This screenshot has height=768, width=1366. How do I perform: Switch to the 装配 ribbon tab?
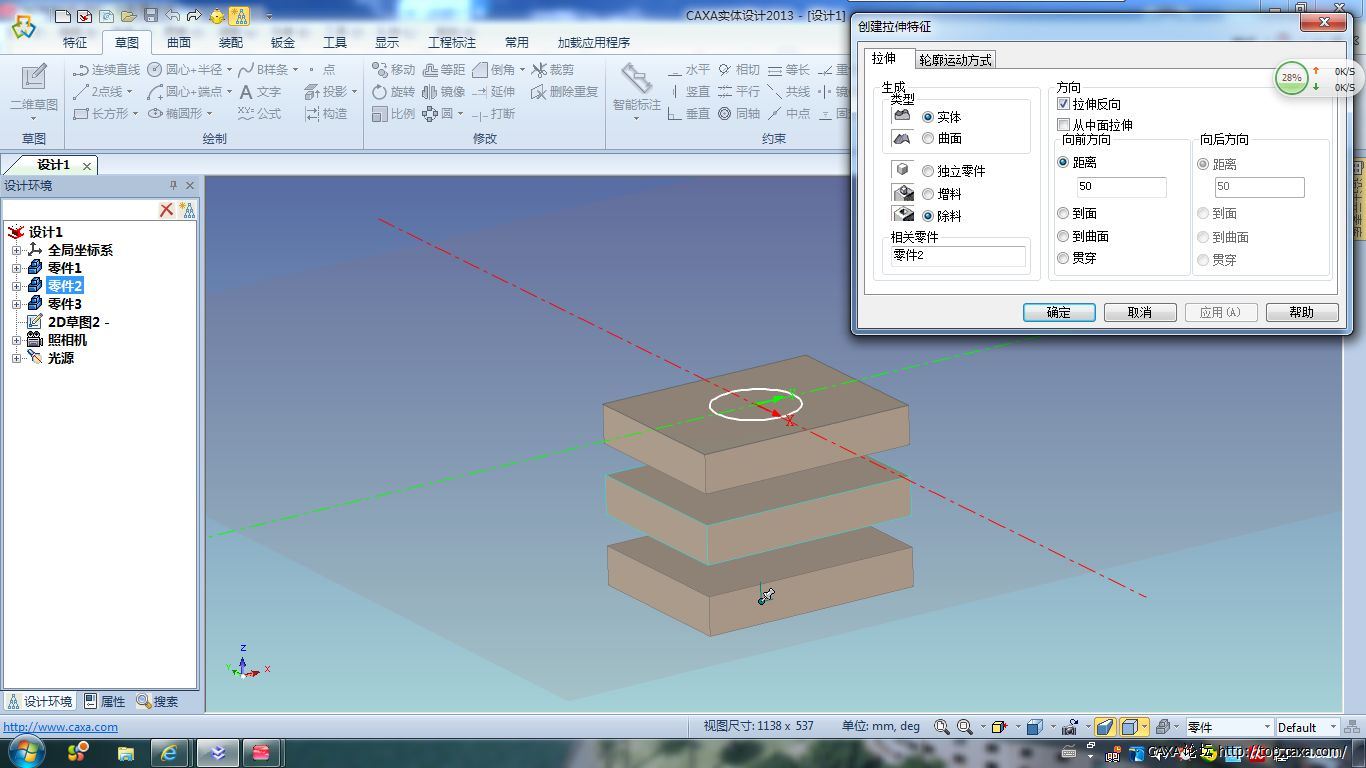231,42
